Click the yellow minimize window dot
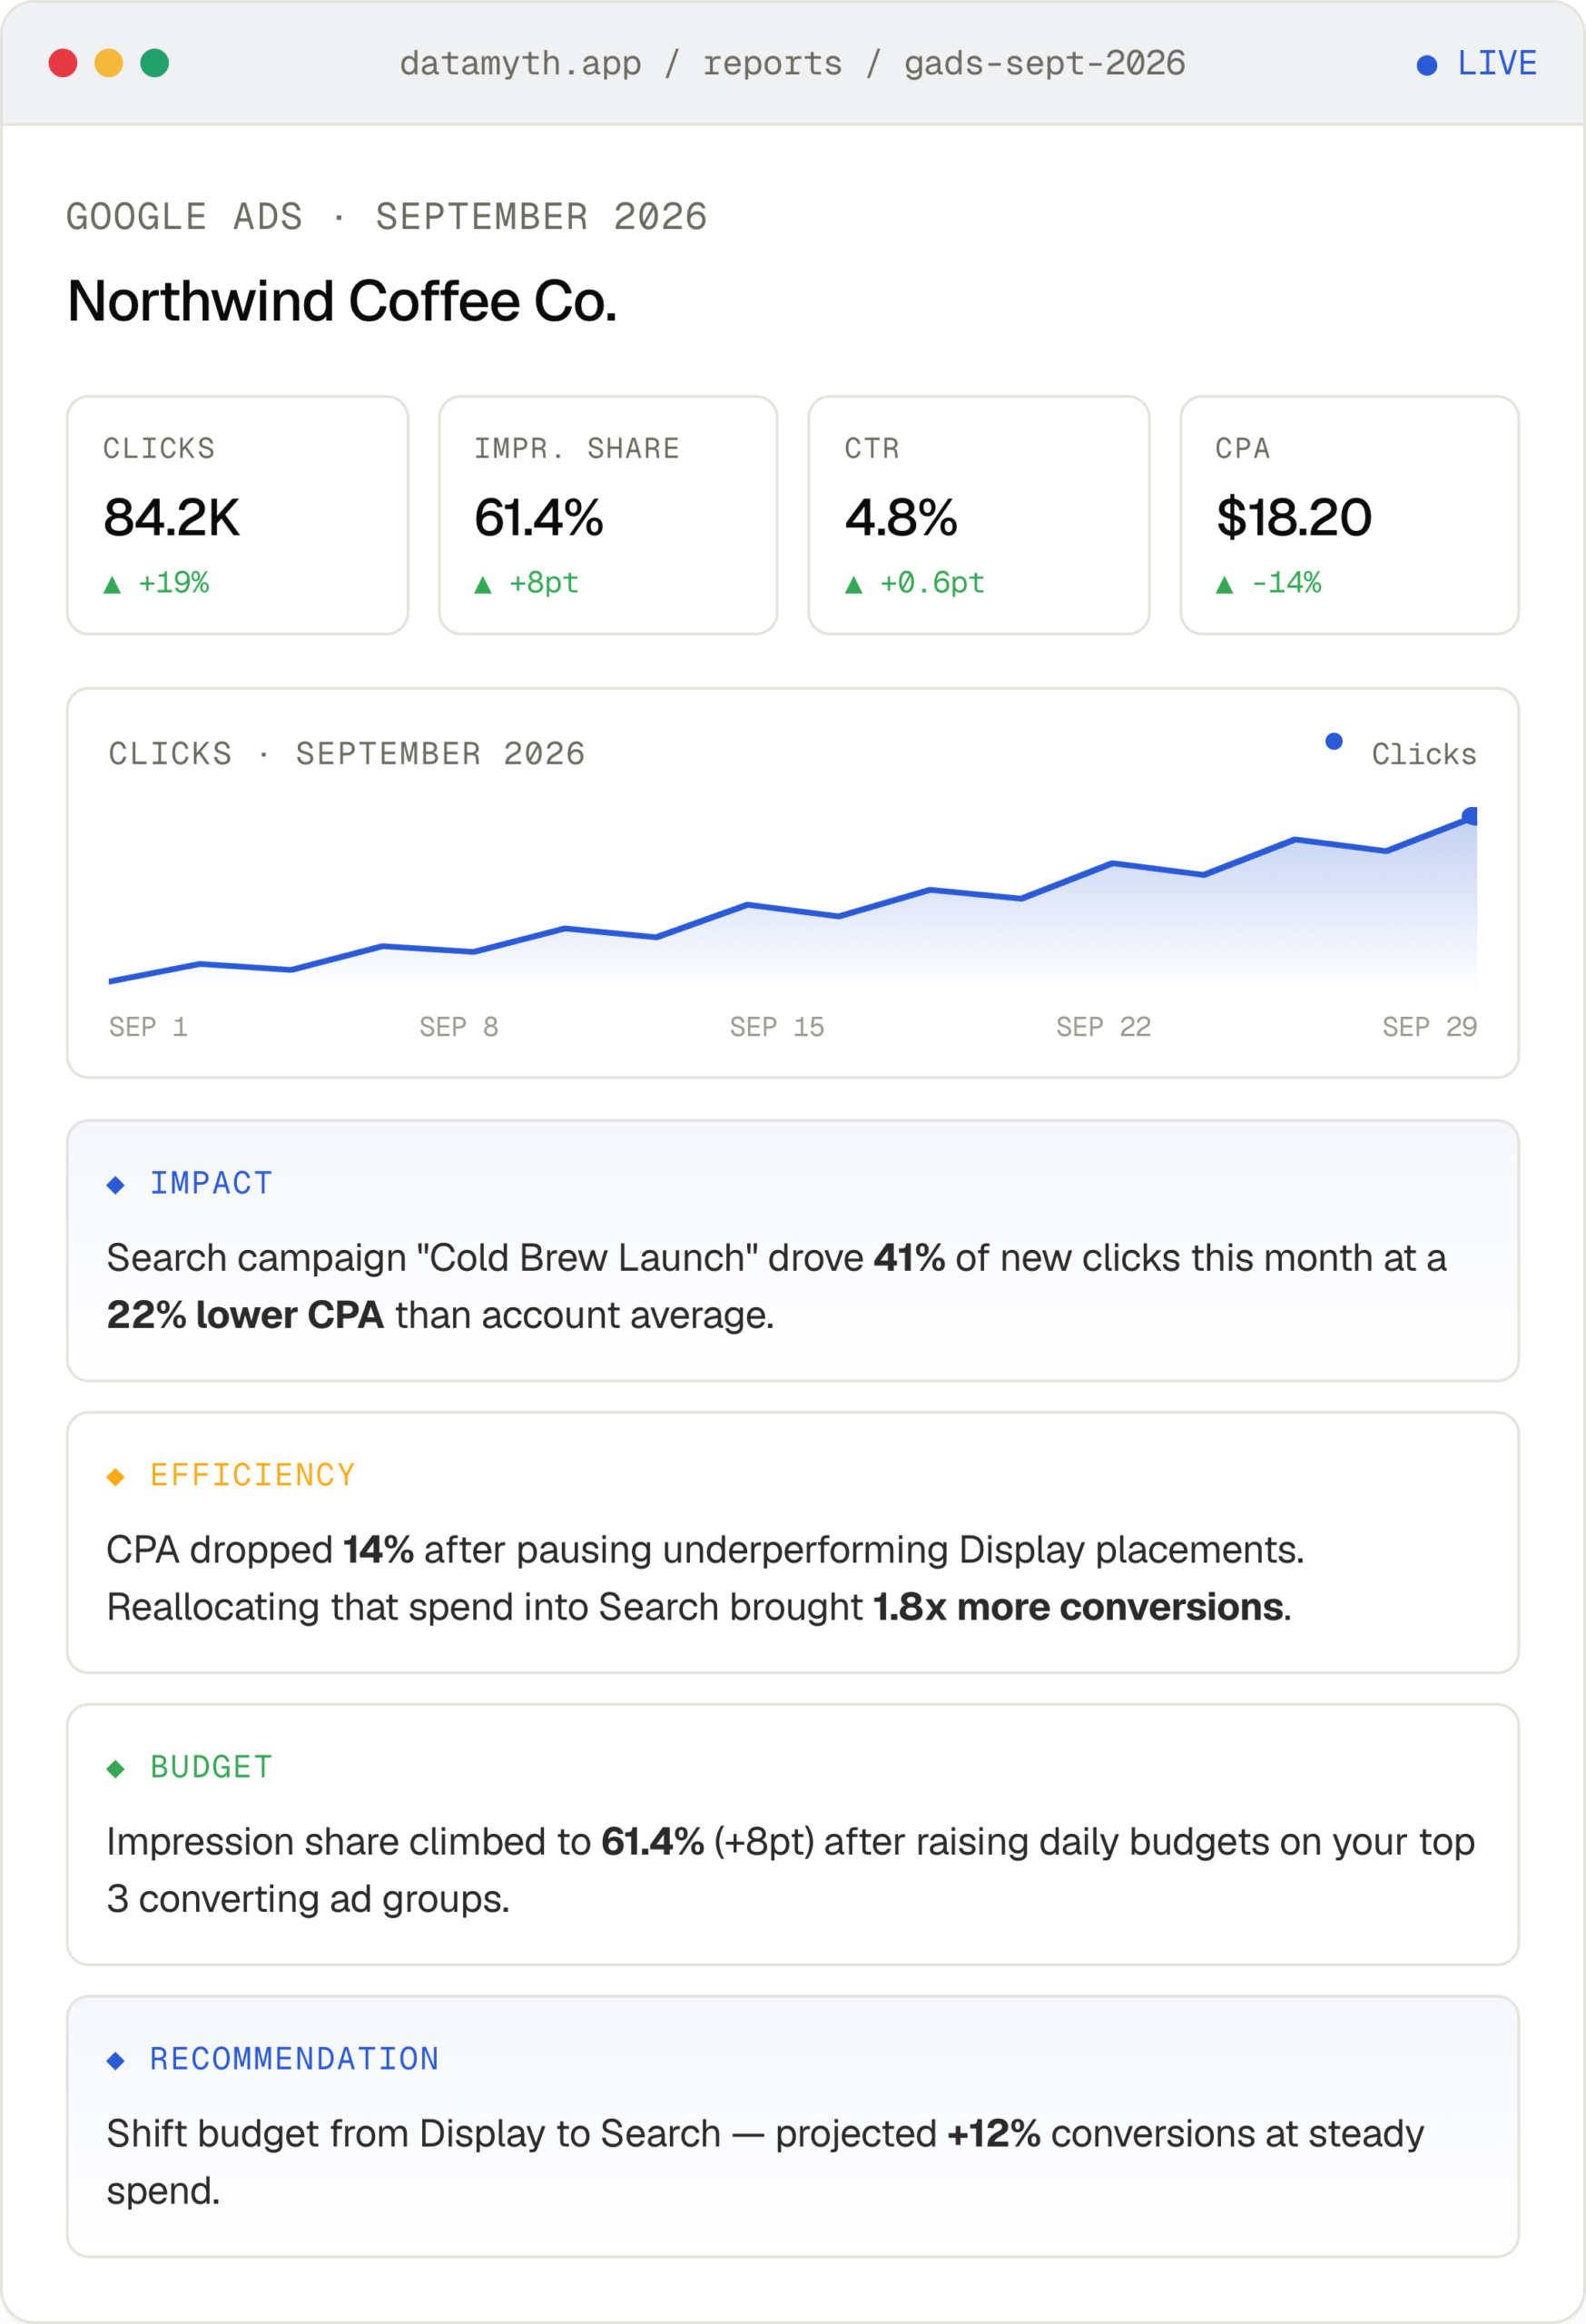Viewport: 1586px width, 2324px height. pyautogui.click(x=109, y=63)
